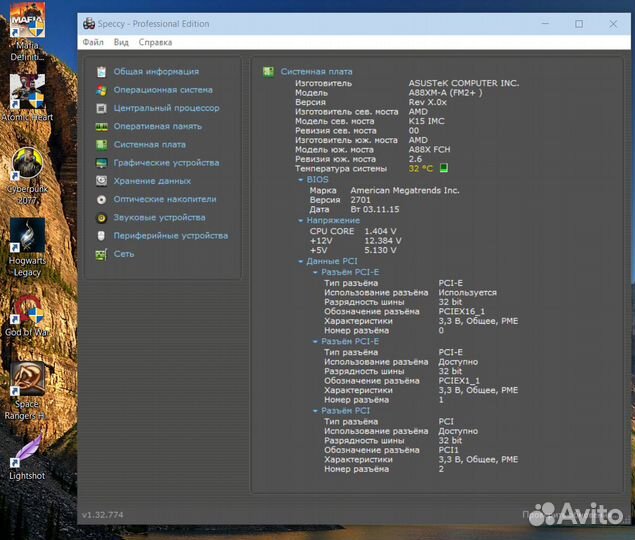The height and width of the screenshot is (540, 635).
Task: Collapse the BIOS section
Action: pyautogui.click(x=300, y=179)
